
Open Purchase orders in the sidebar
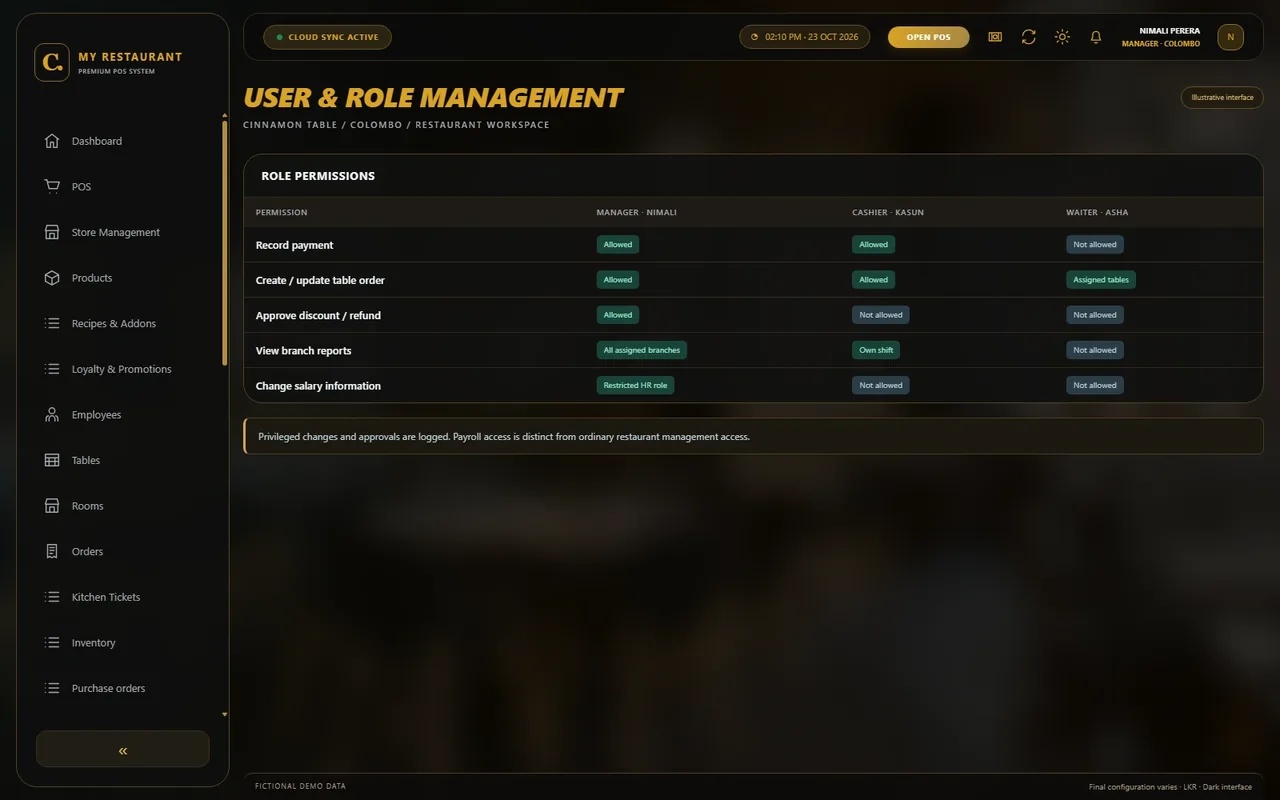pos(108,688)
